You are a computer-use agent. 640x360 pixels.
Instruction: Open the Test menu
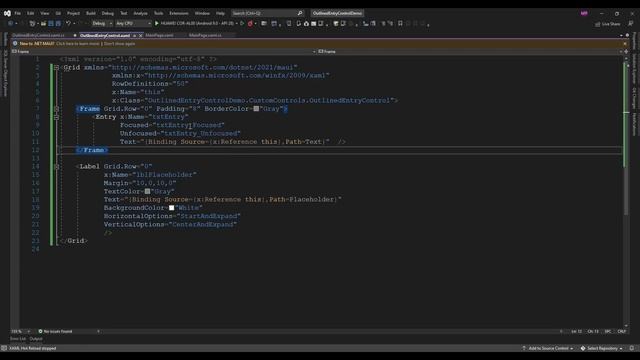click(124, 13)
